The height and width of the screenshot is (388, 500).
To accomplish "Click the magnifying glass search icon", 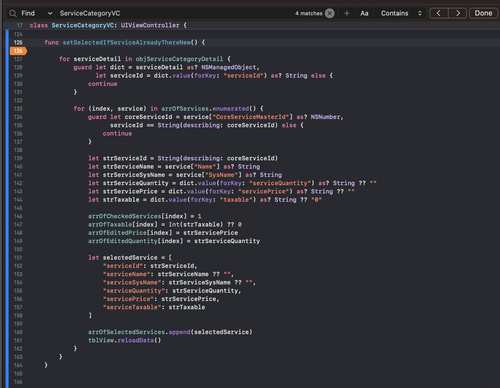I will coord(13,13).
